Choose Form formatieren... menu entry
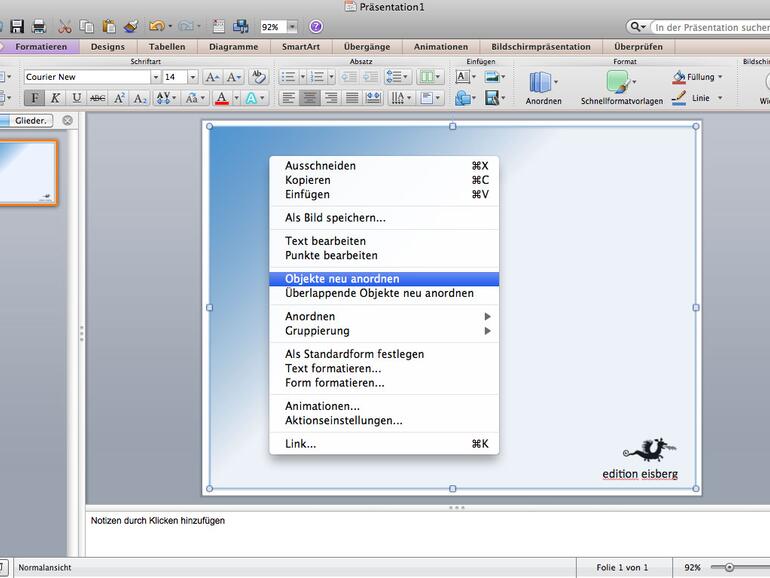 coord(384,383)
